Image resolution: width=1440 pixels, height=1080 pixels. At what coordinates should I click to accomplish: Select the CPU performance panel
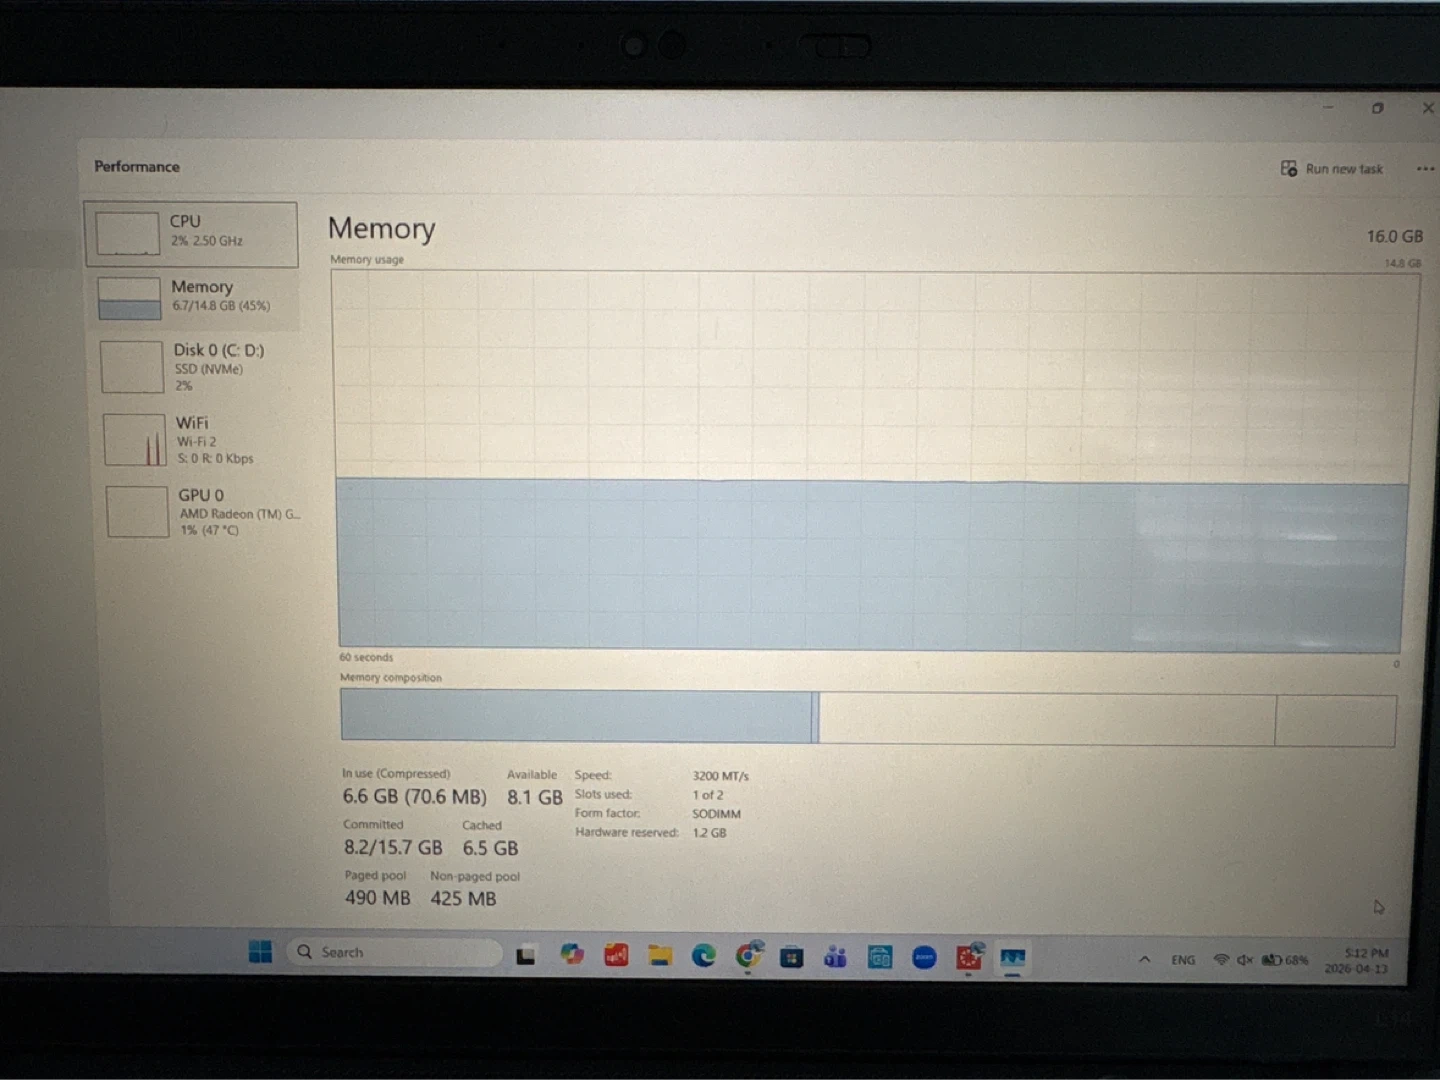click(x=191, y=234)
